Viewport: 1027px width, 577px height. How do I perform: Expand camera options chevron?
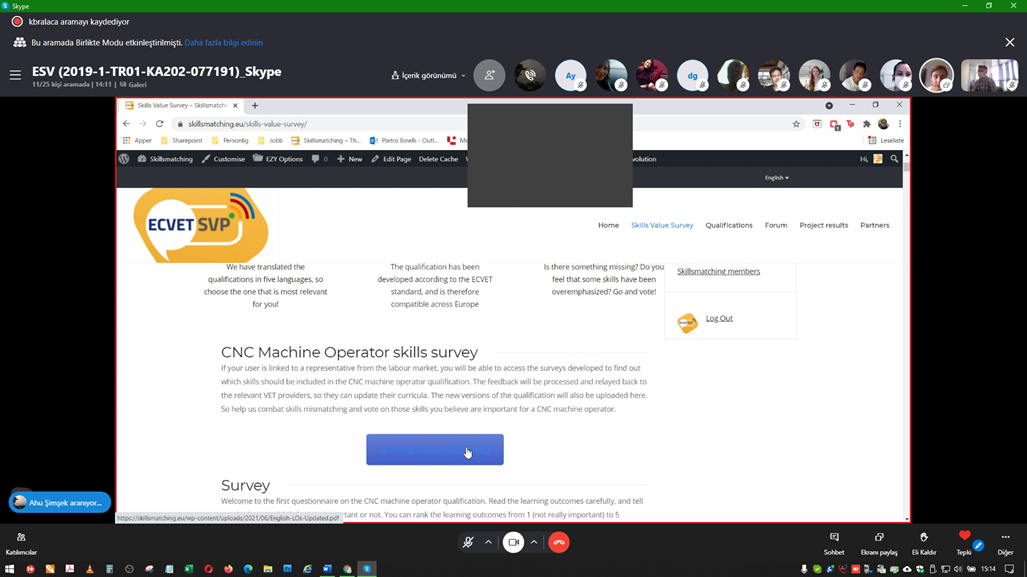pyautogui.click(x=534, y=542)
